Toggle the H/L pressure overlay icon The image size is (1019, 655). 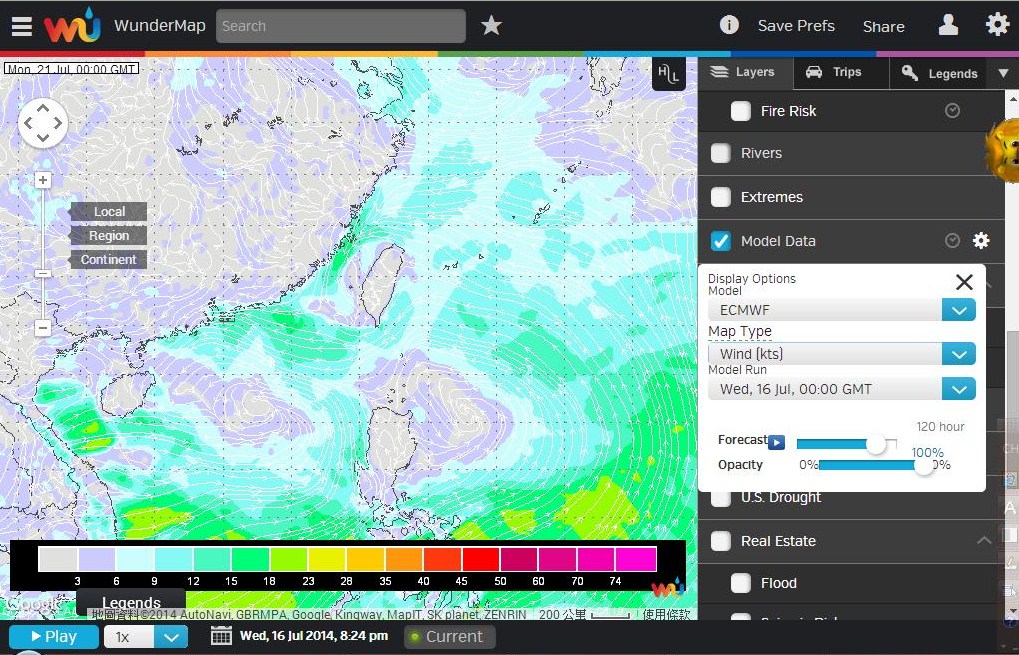668,74
